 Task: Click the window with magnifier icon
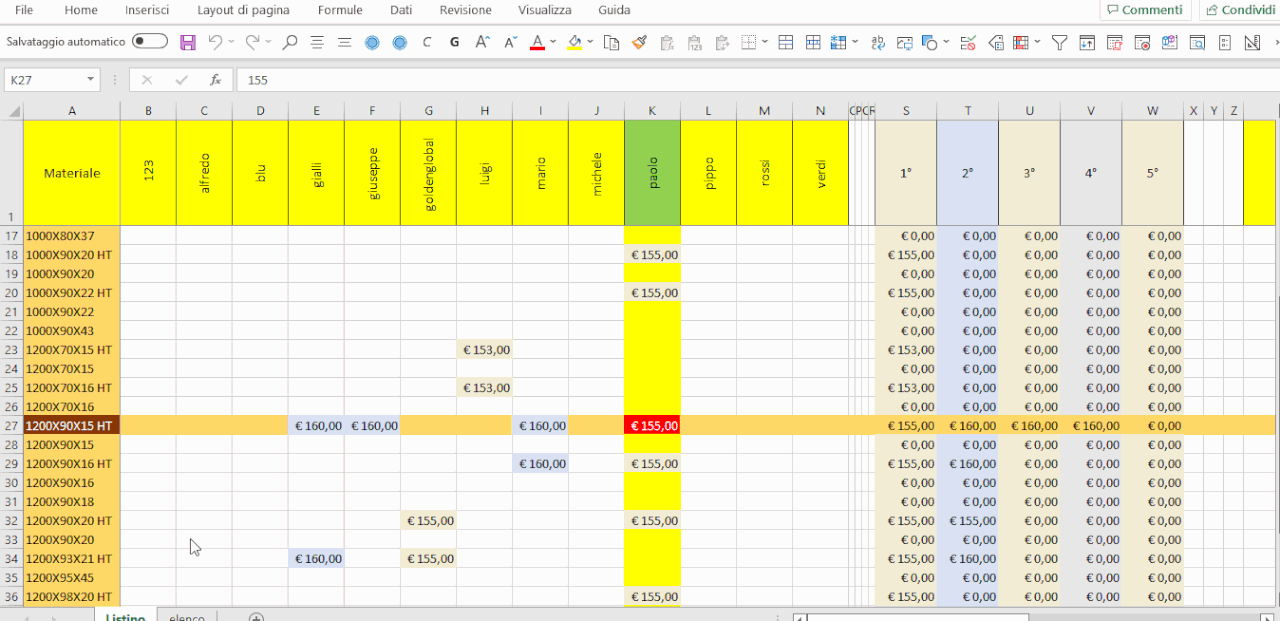pos(1197,42)
